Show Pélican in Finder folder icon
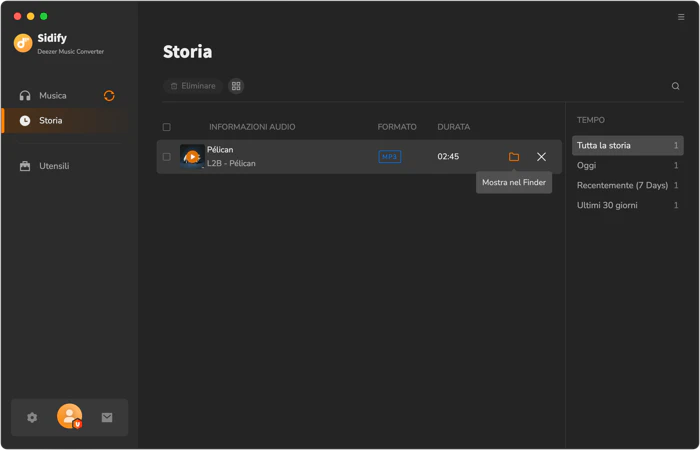The width and height of the screenshot is (700, 450). pos(514,157)
